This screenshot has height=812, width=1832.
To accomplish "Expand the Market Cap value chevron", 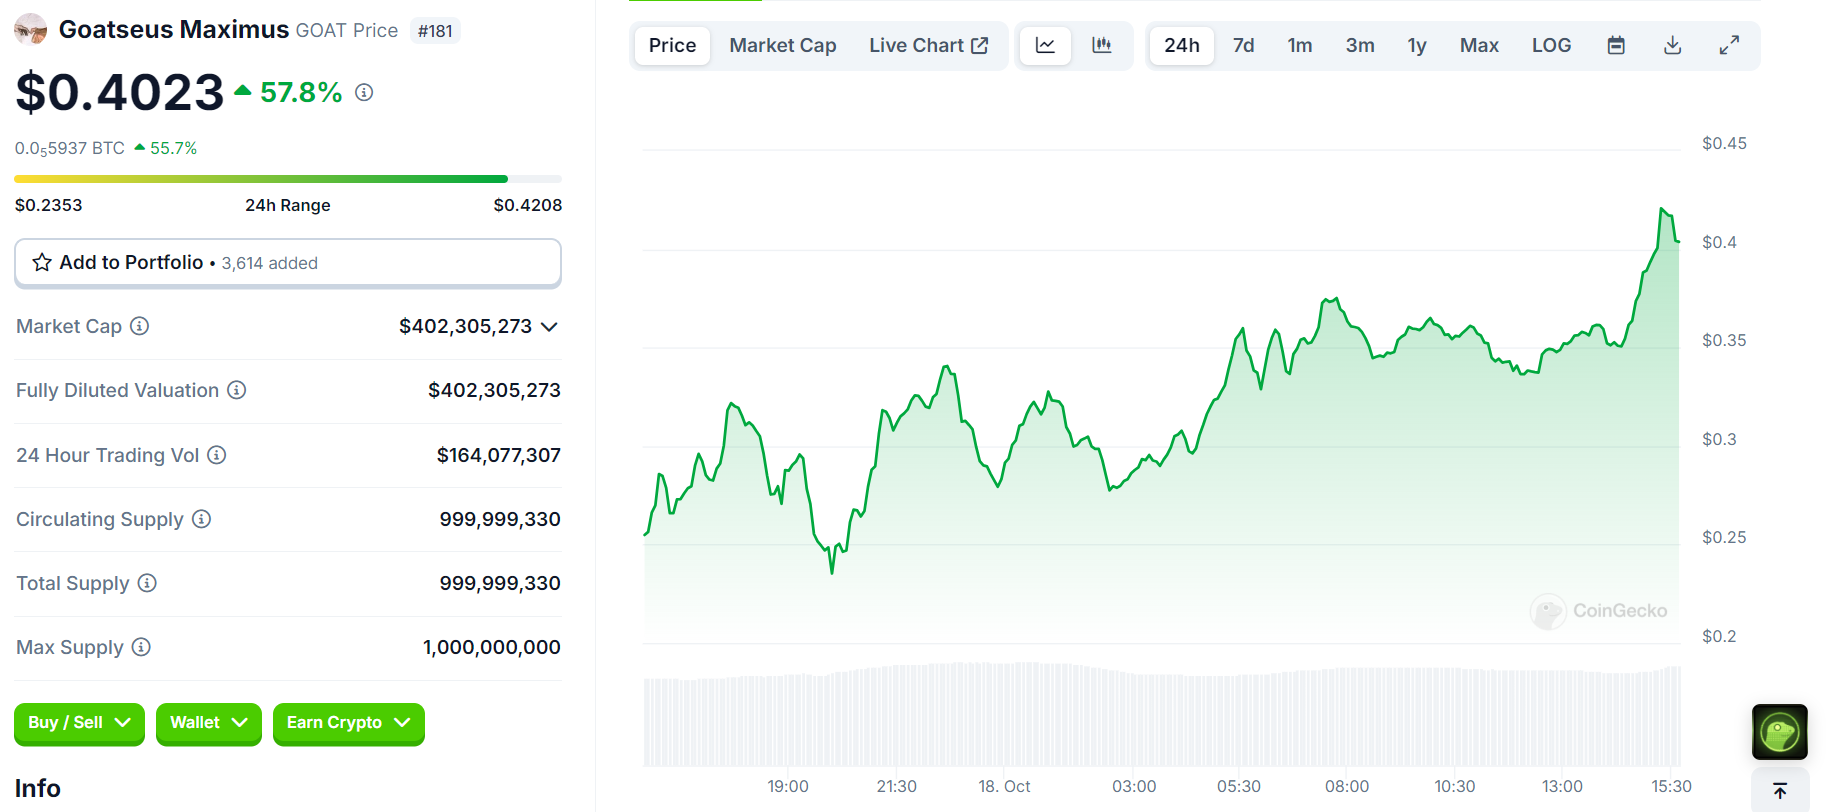I will 549,327.
